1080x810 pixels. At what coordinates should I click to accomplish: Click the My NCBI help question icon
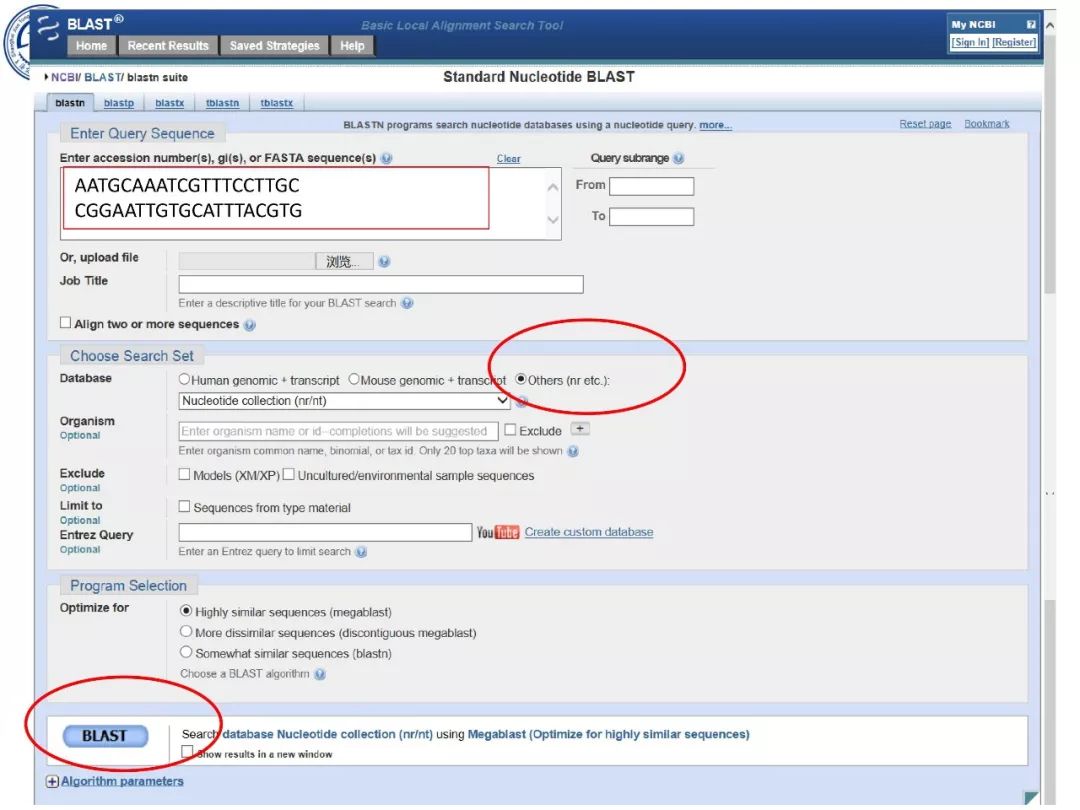click(x=1030, y=24)
